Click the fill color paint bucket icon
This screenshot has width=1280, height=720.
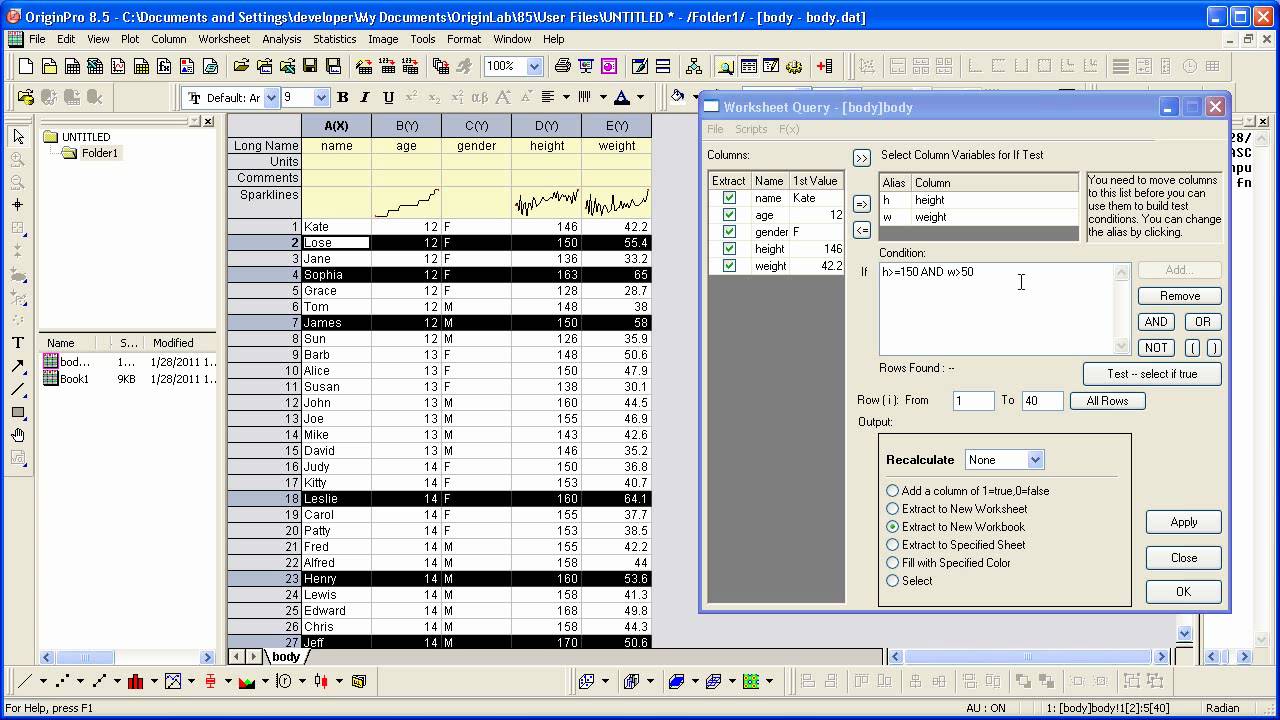point(678,97)
